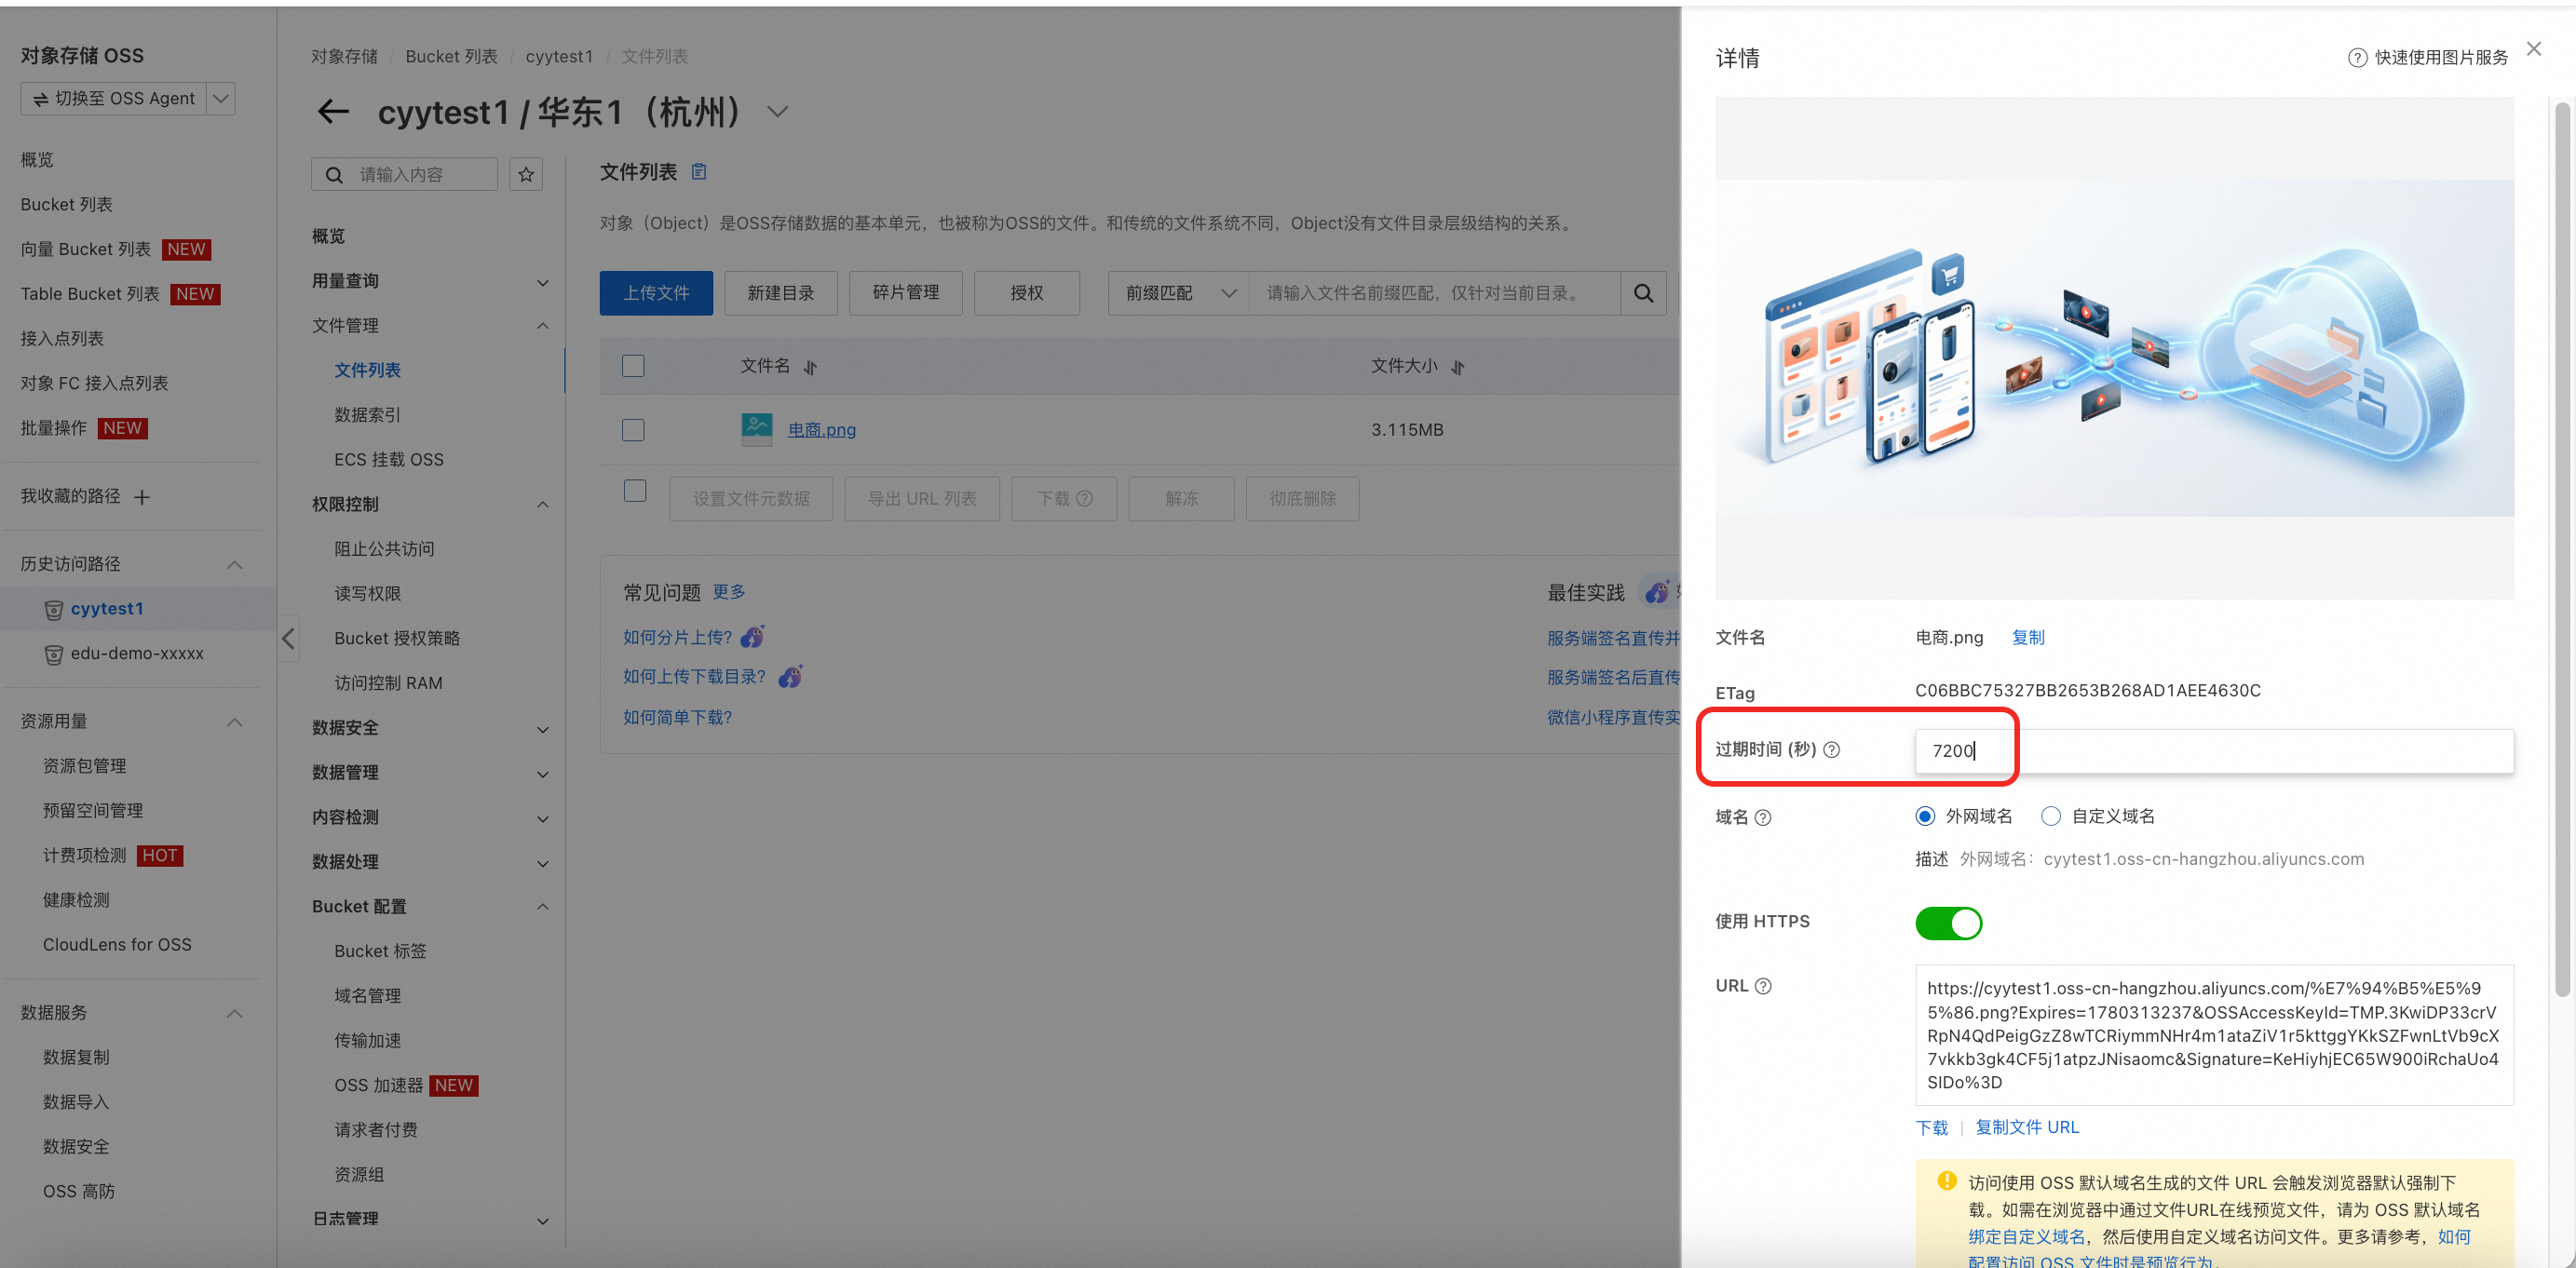This screenshot has width=2576, height=1268.
Task: Click the 电商.png preview image
Action: (2114, 348)
